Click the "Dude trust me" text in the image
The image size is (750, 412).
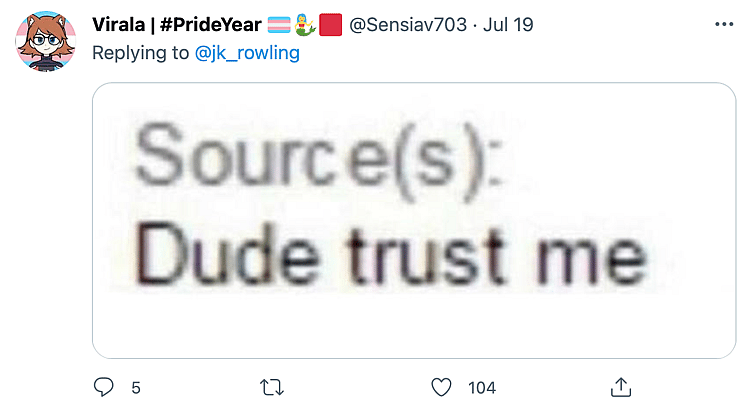(x=389, y=258)
